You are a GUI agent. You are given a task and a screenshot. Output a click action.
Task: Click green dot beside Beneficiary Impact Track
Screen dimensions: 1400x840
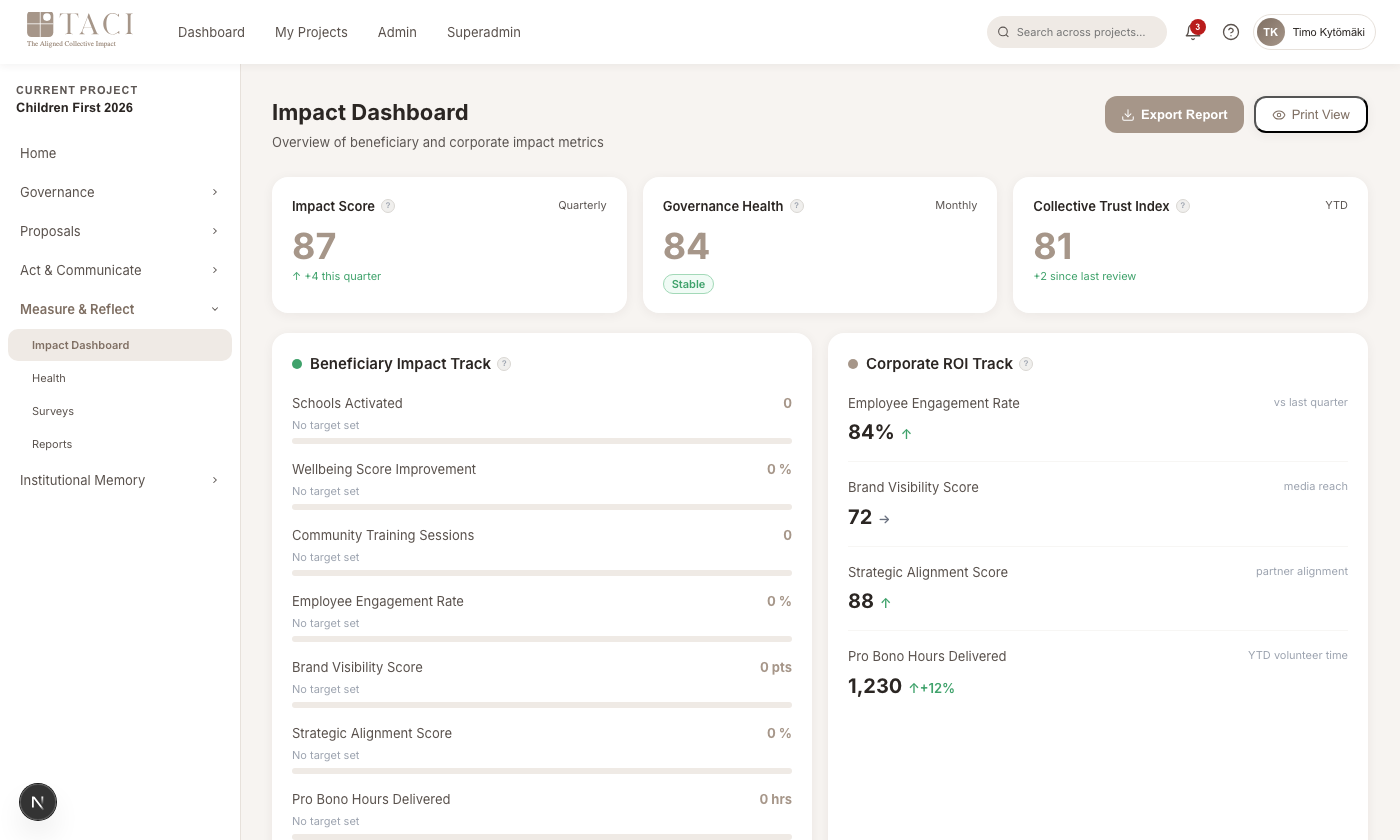pyautogui.click(x=297, y=364)
